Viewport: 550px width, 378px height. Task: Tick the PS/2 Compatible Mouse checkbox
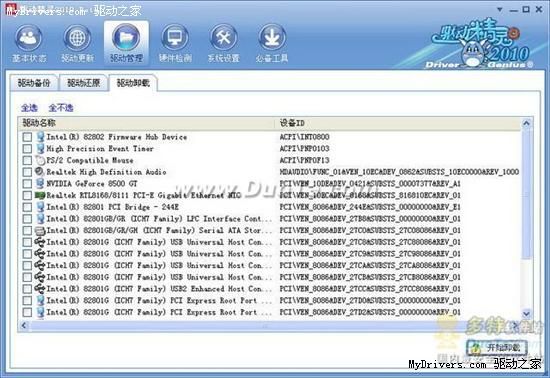(27, 160)
